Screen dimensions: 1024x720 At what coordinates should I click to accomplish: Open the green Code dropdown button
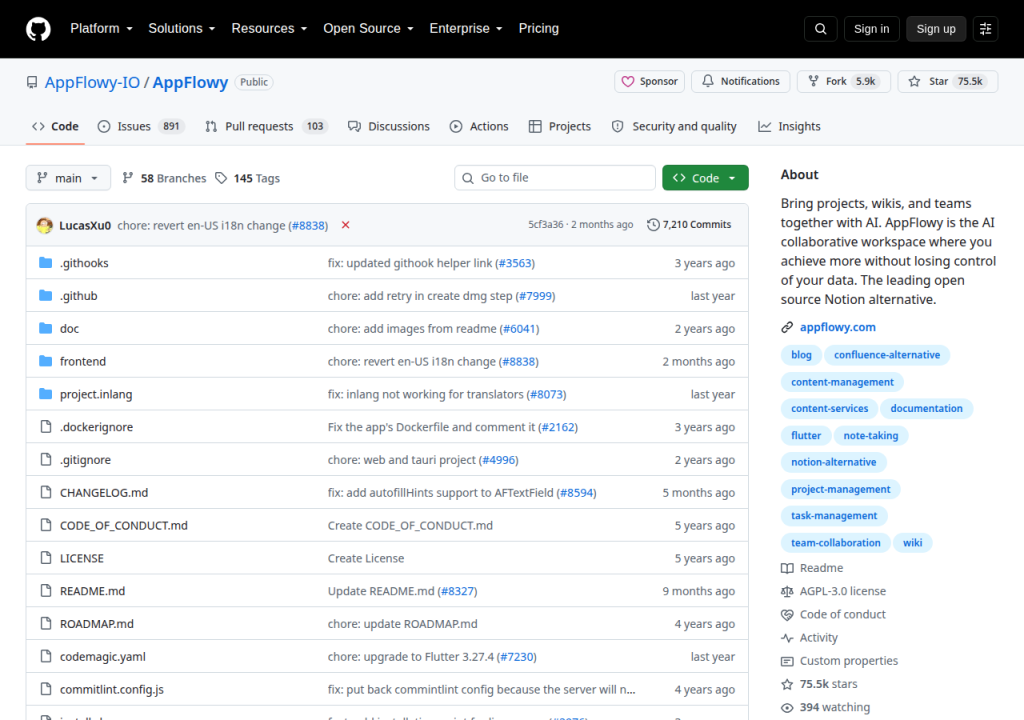(x=705, y=178)
